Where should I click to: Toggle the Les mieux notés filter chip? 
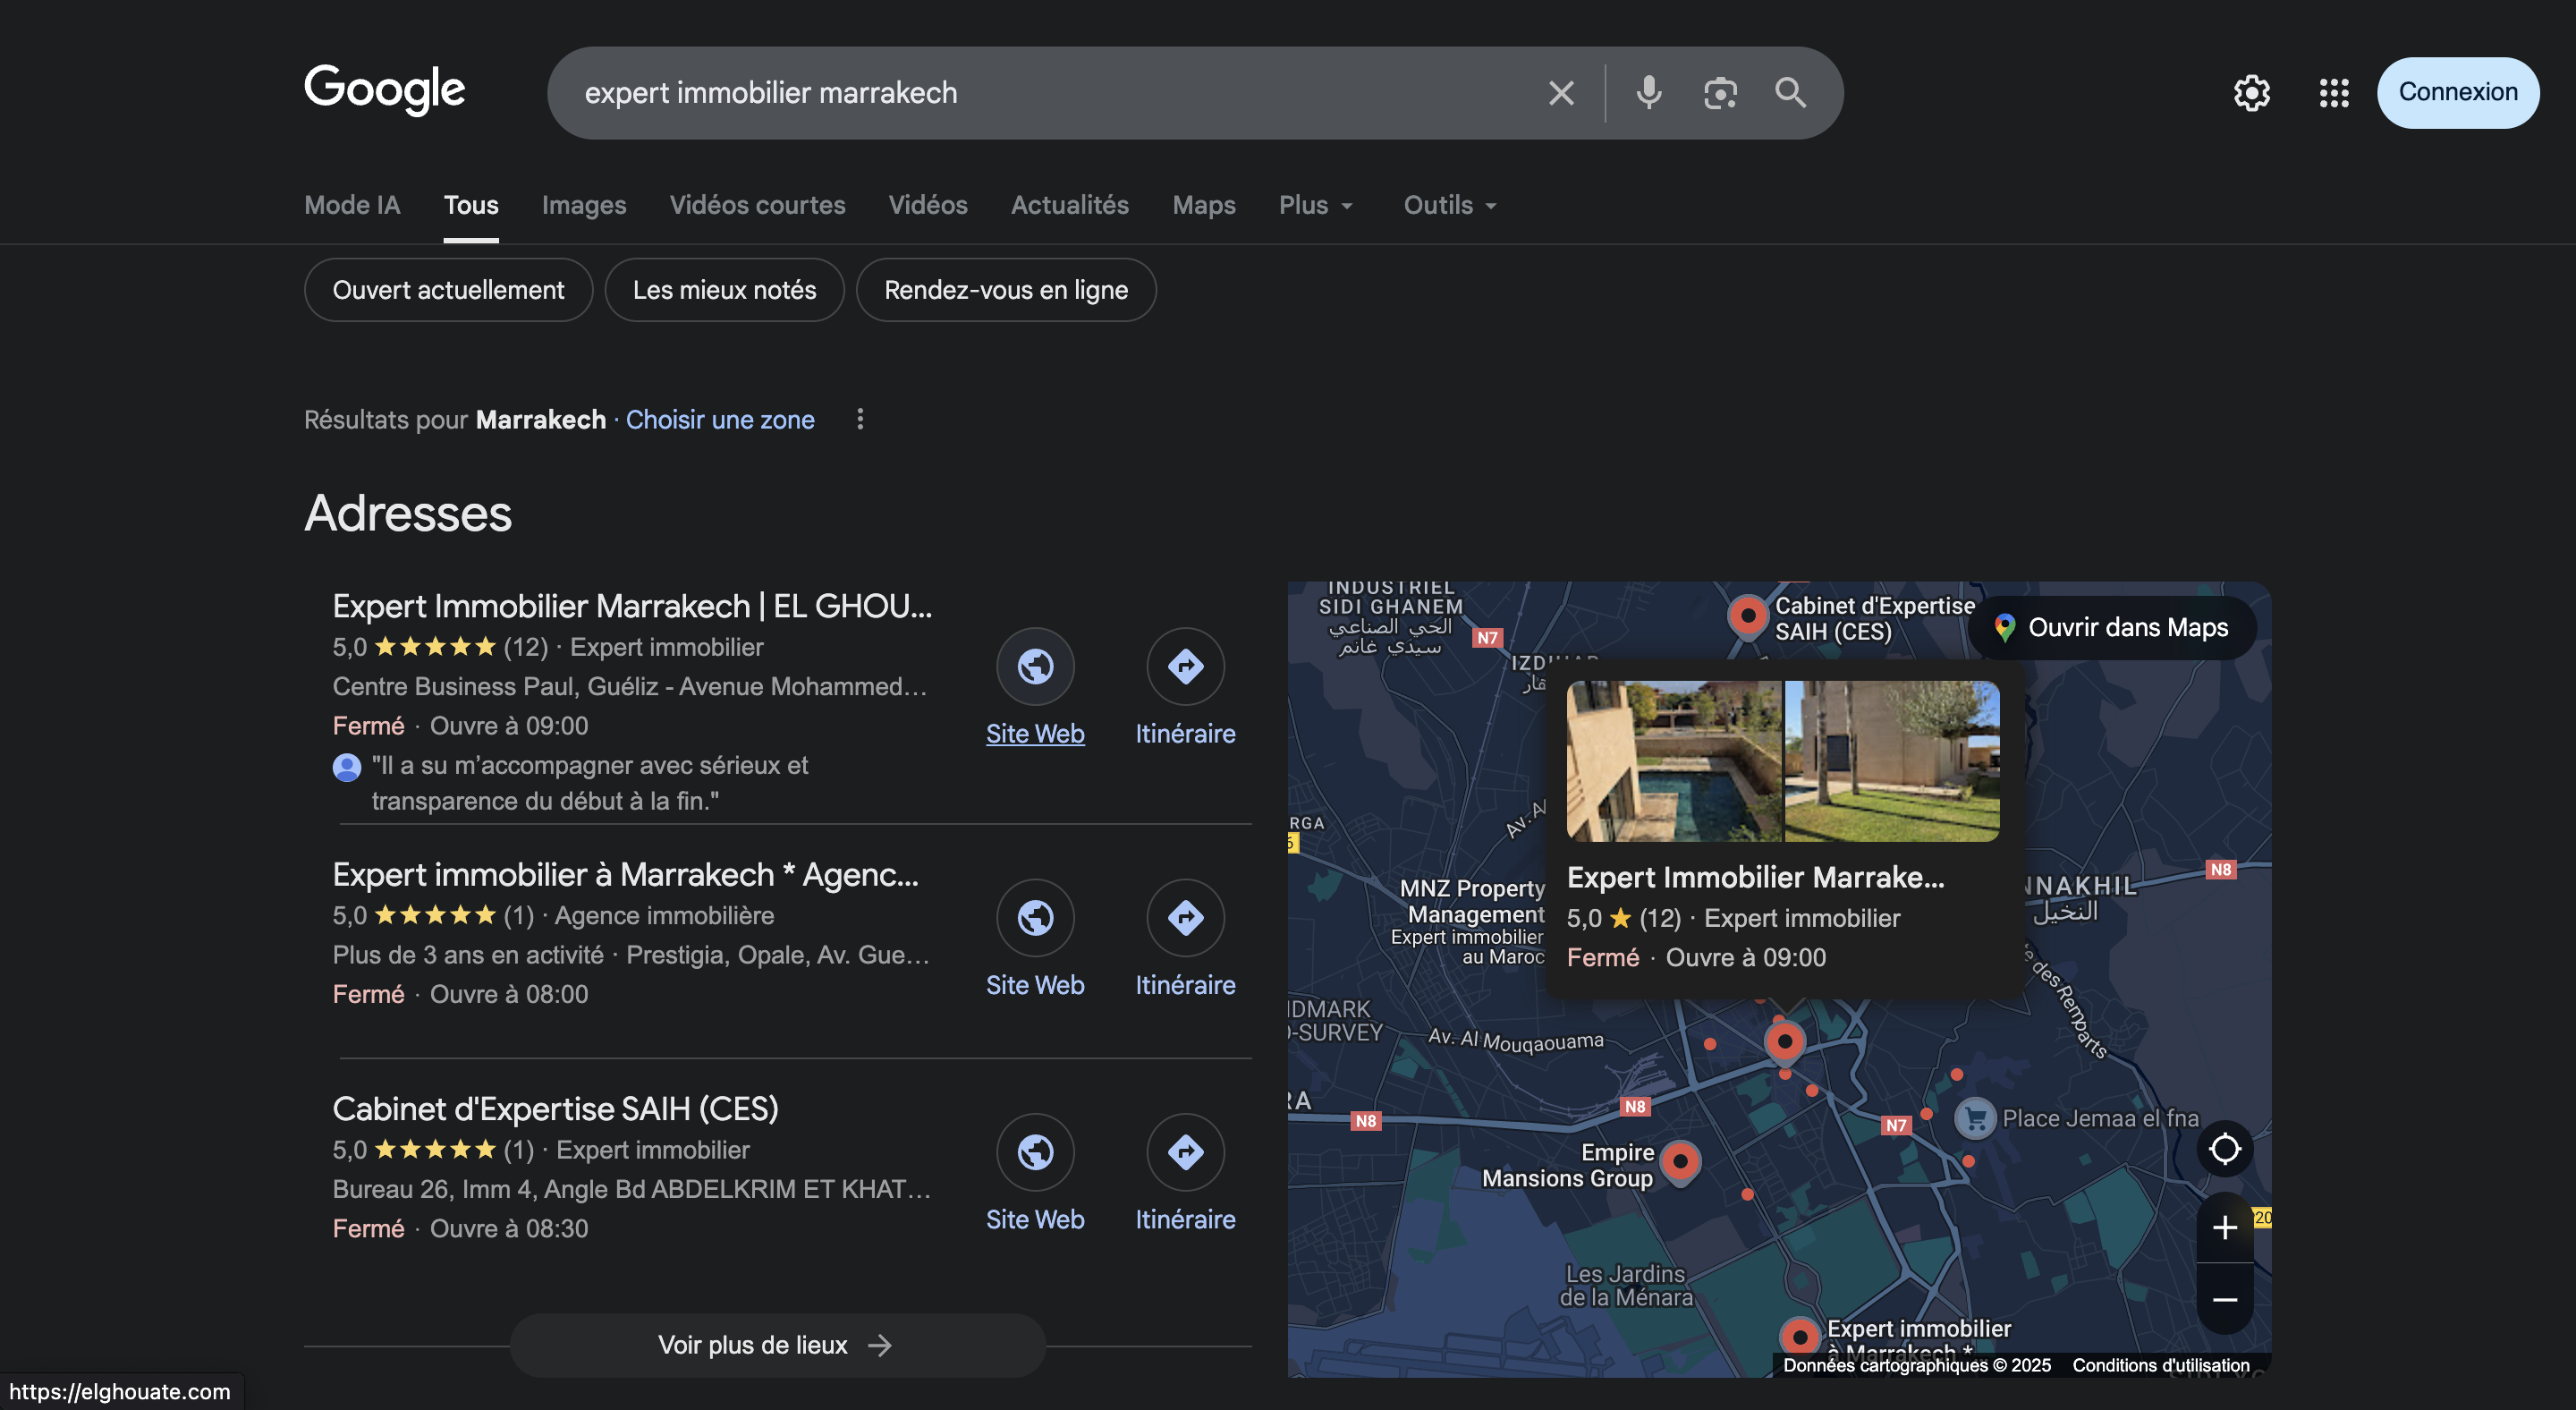point(724,290)
